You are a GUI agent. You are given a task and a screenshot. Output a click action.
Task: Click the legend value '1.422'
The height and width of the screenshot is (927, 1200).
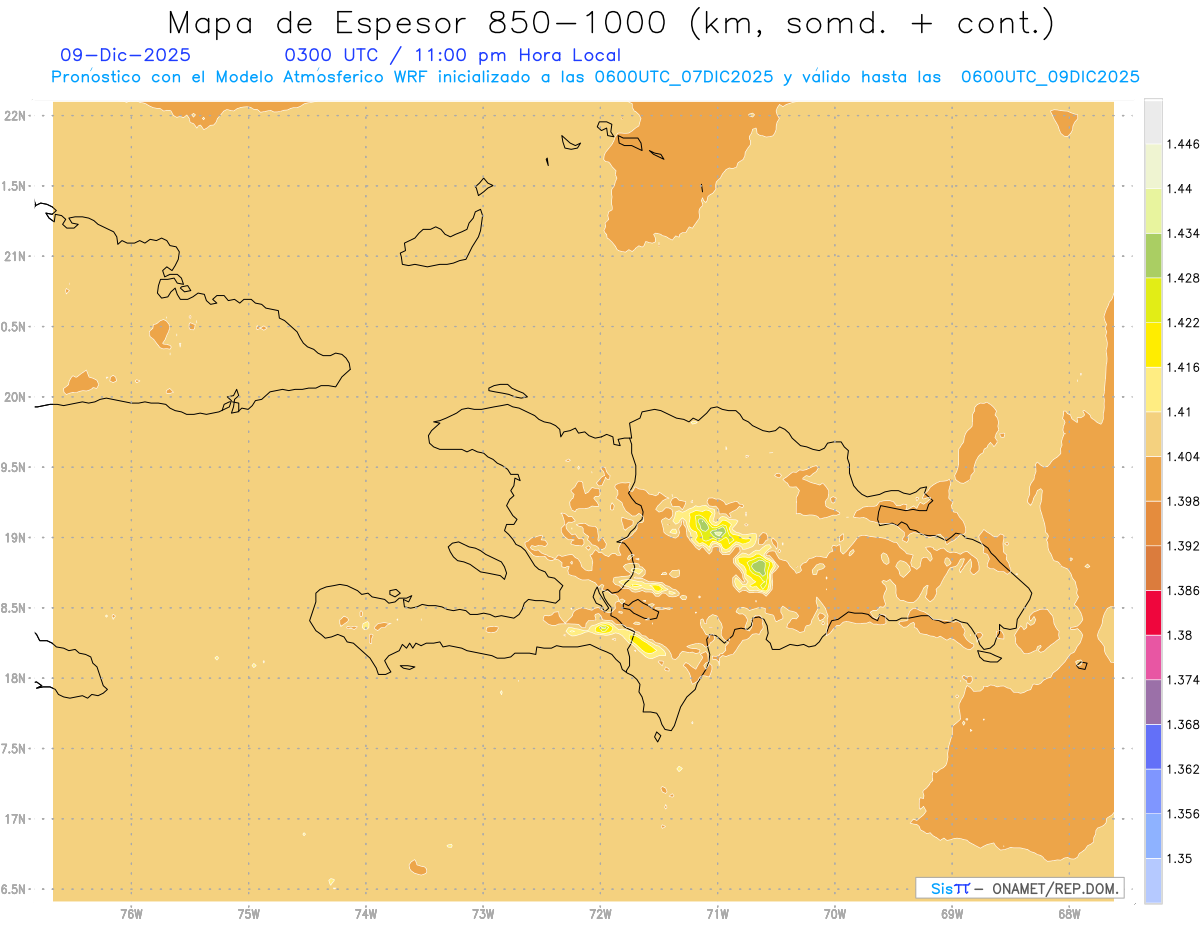point(1182,322)
